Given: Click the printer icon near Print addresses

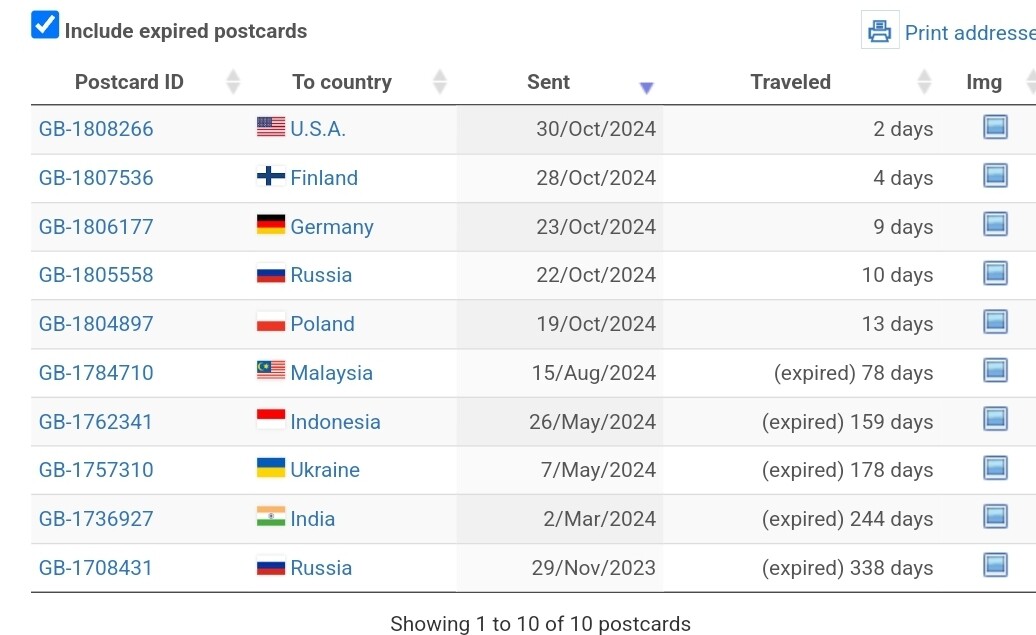Looking at the screenshot, I should [x=879, y=30].
